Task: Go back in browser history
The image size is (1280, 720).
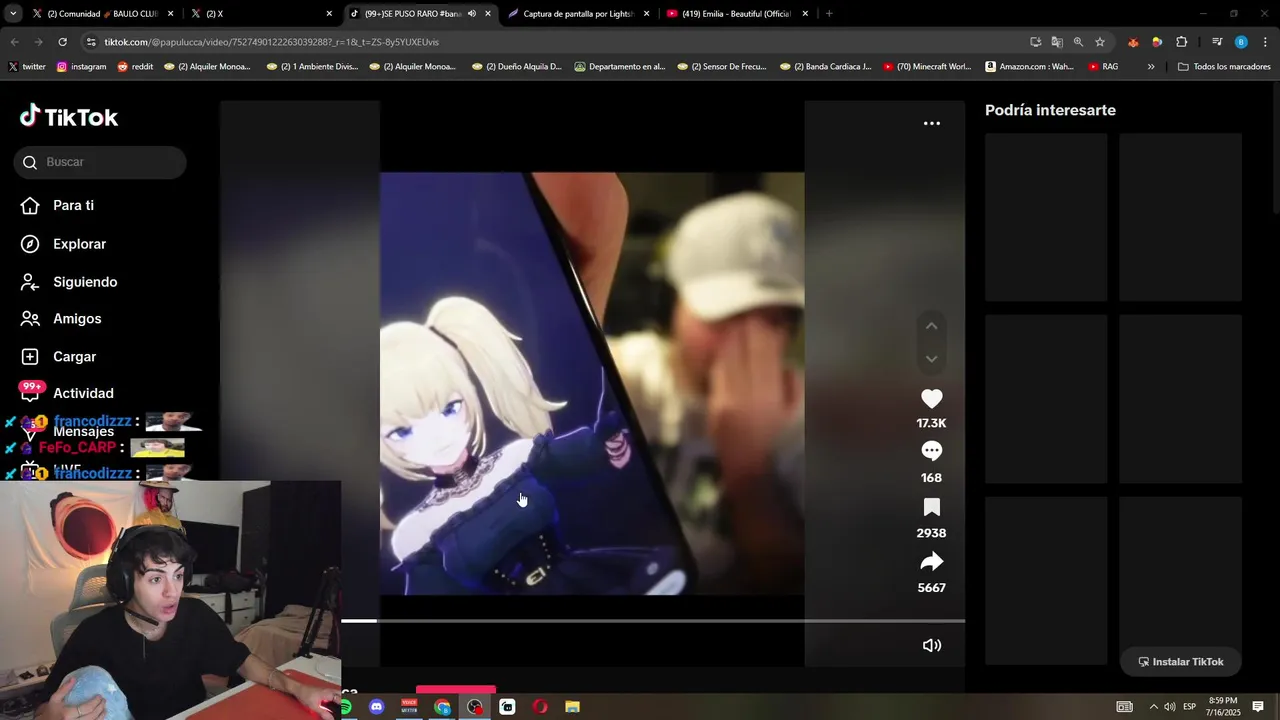Action: point(14,42)
